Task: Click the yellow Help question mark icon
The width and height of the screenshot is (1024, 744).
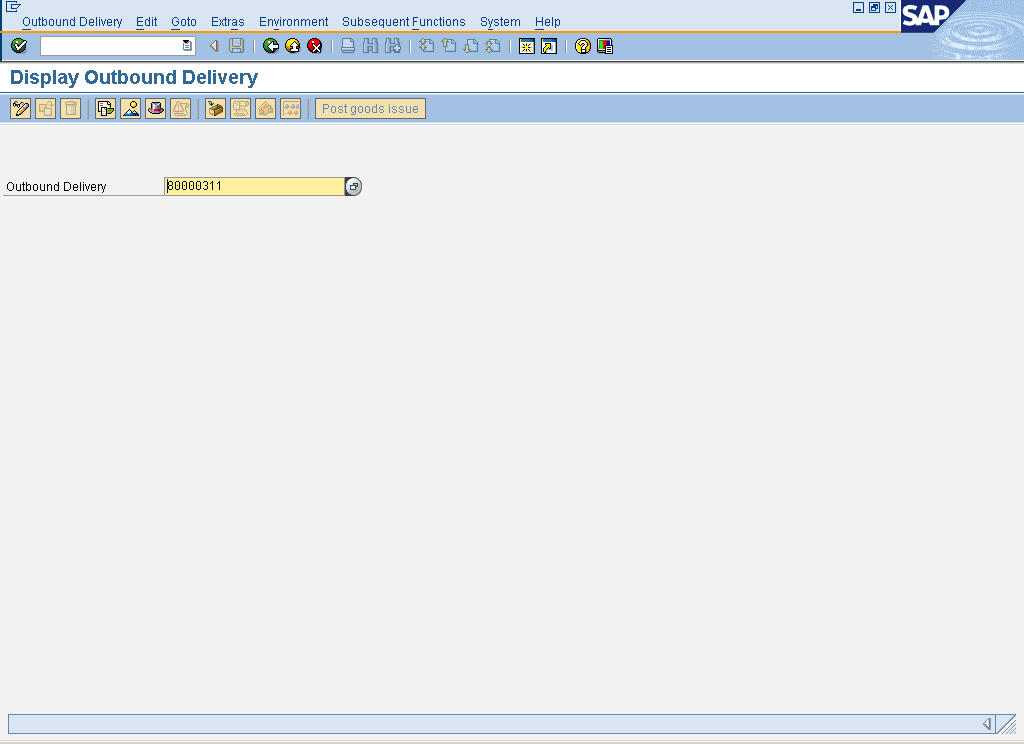Action: point(583,46)
